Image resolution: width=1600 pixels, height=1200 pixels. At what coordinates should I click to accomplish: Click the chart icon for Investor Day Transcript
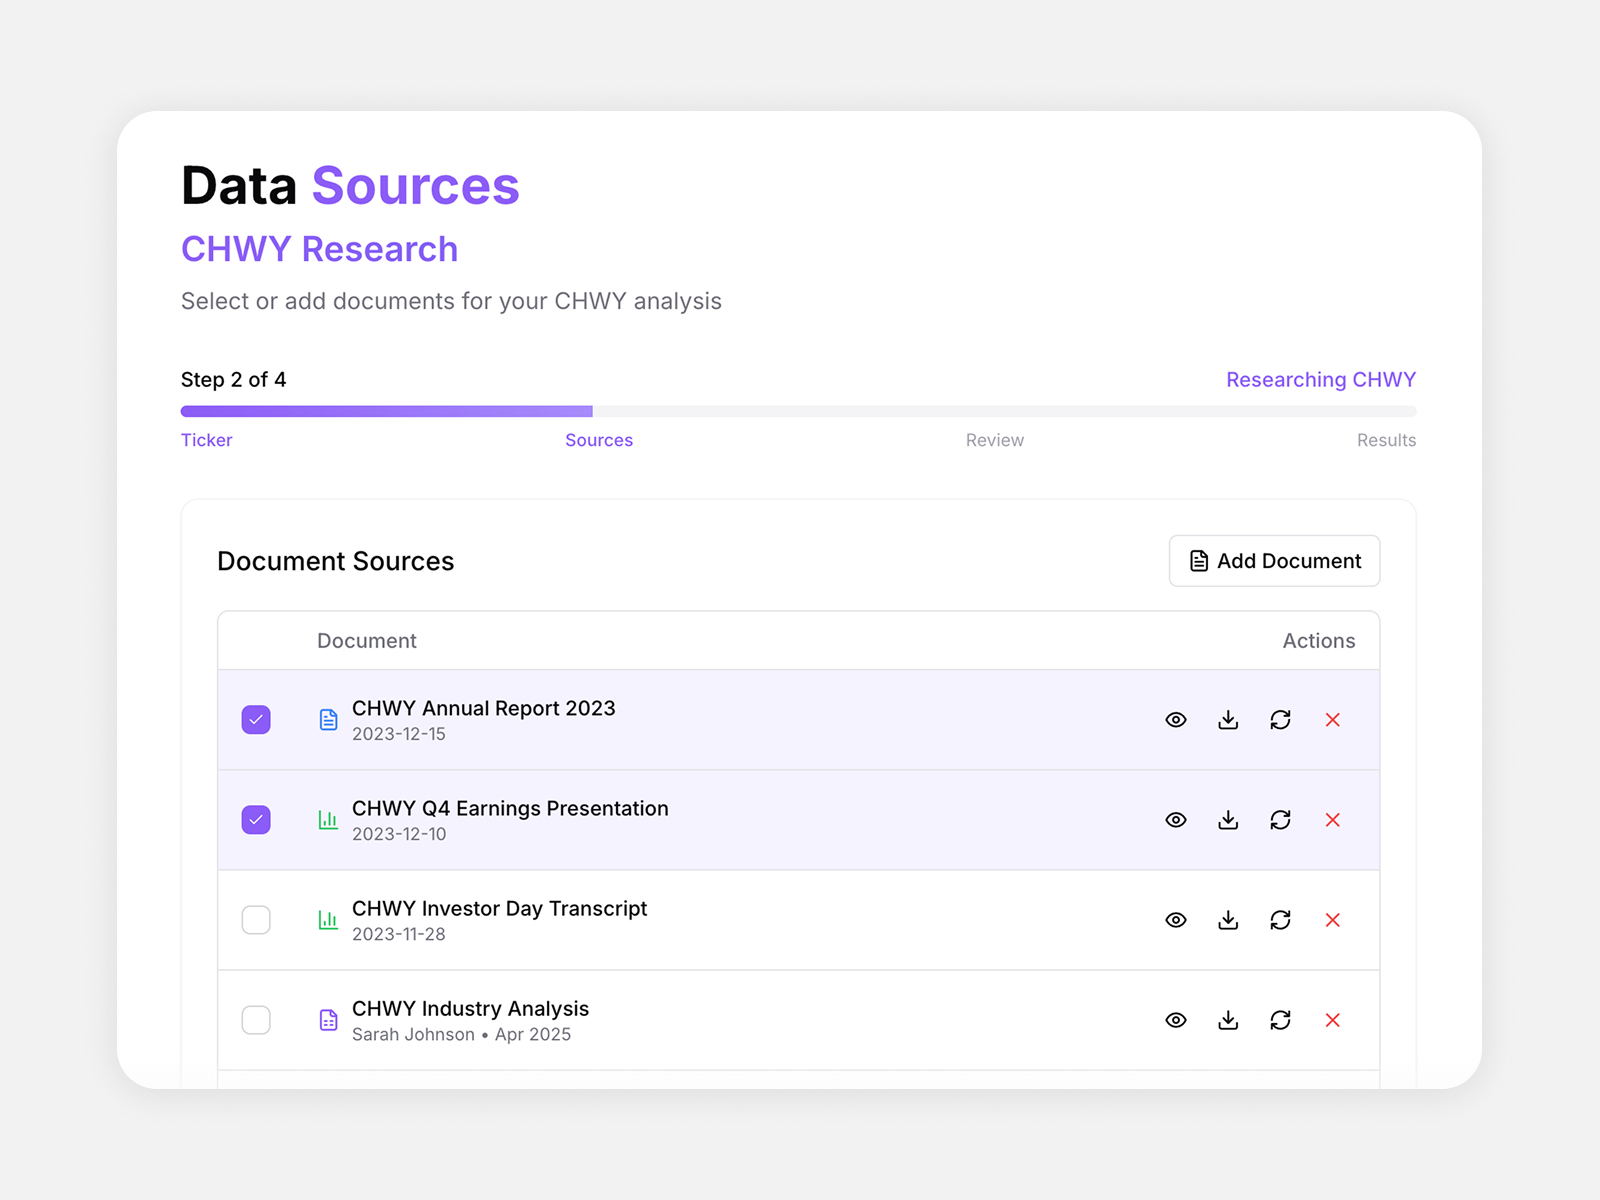328,920
